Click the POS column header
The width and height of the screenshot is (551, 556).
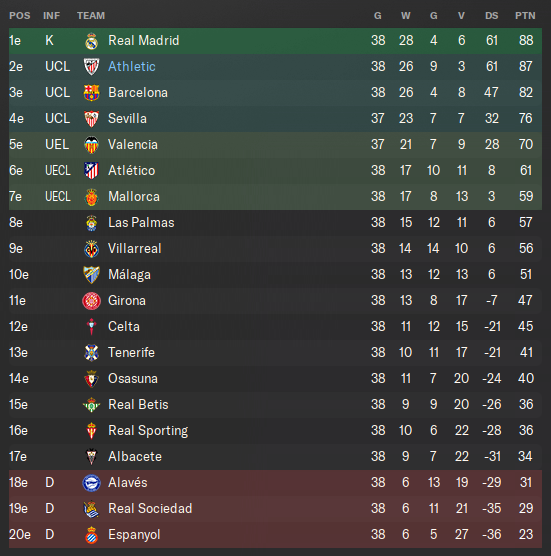pyautogui.click(x=20, y=16)
